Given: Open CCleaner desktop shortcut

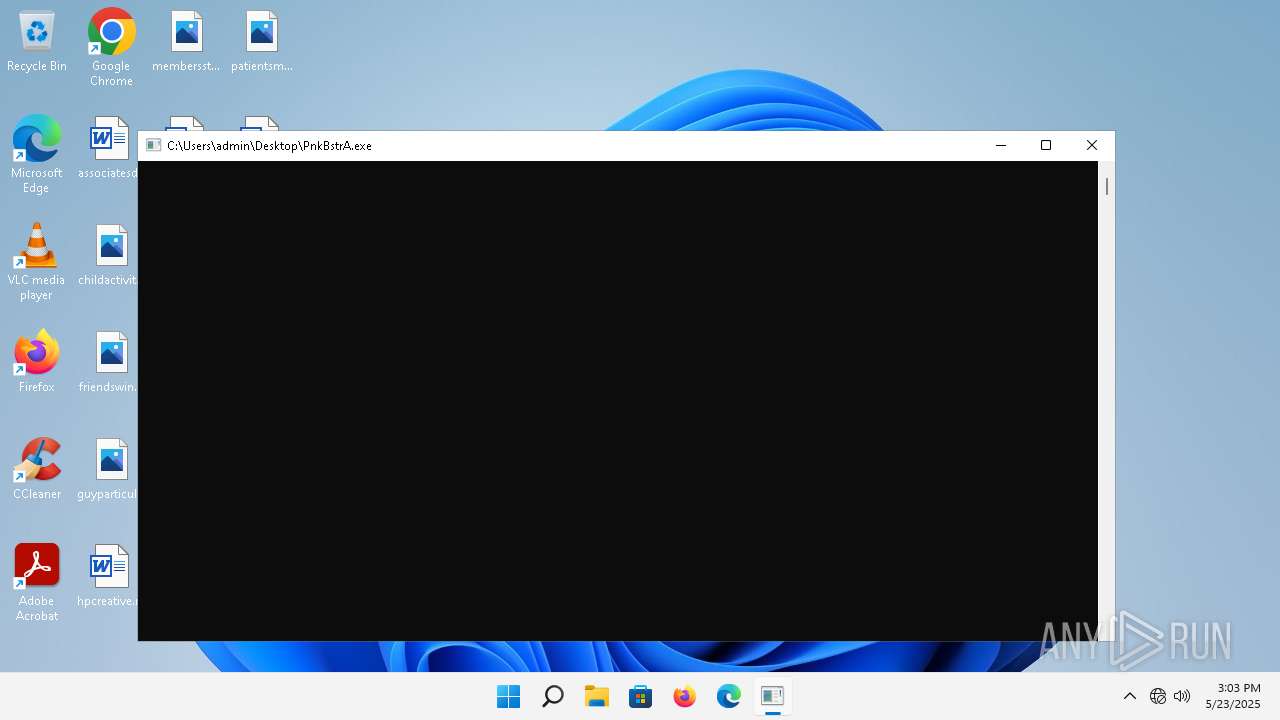Looking at the screenshot, I should coord(37,470).
